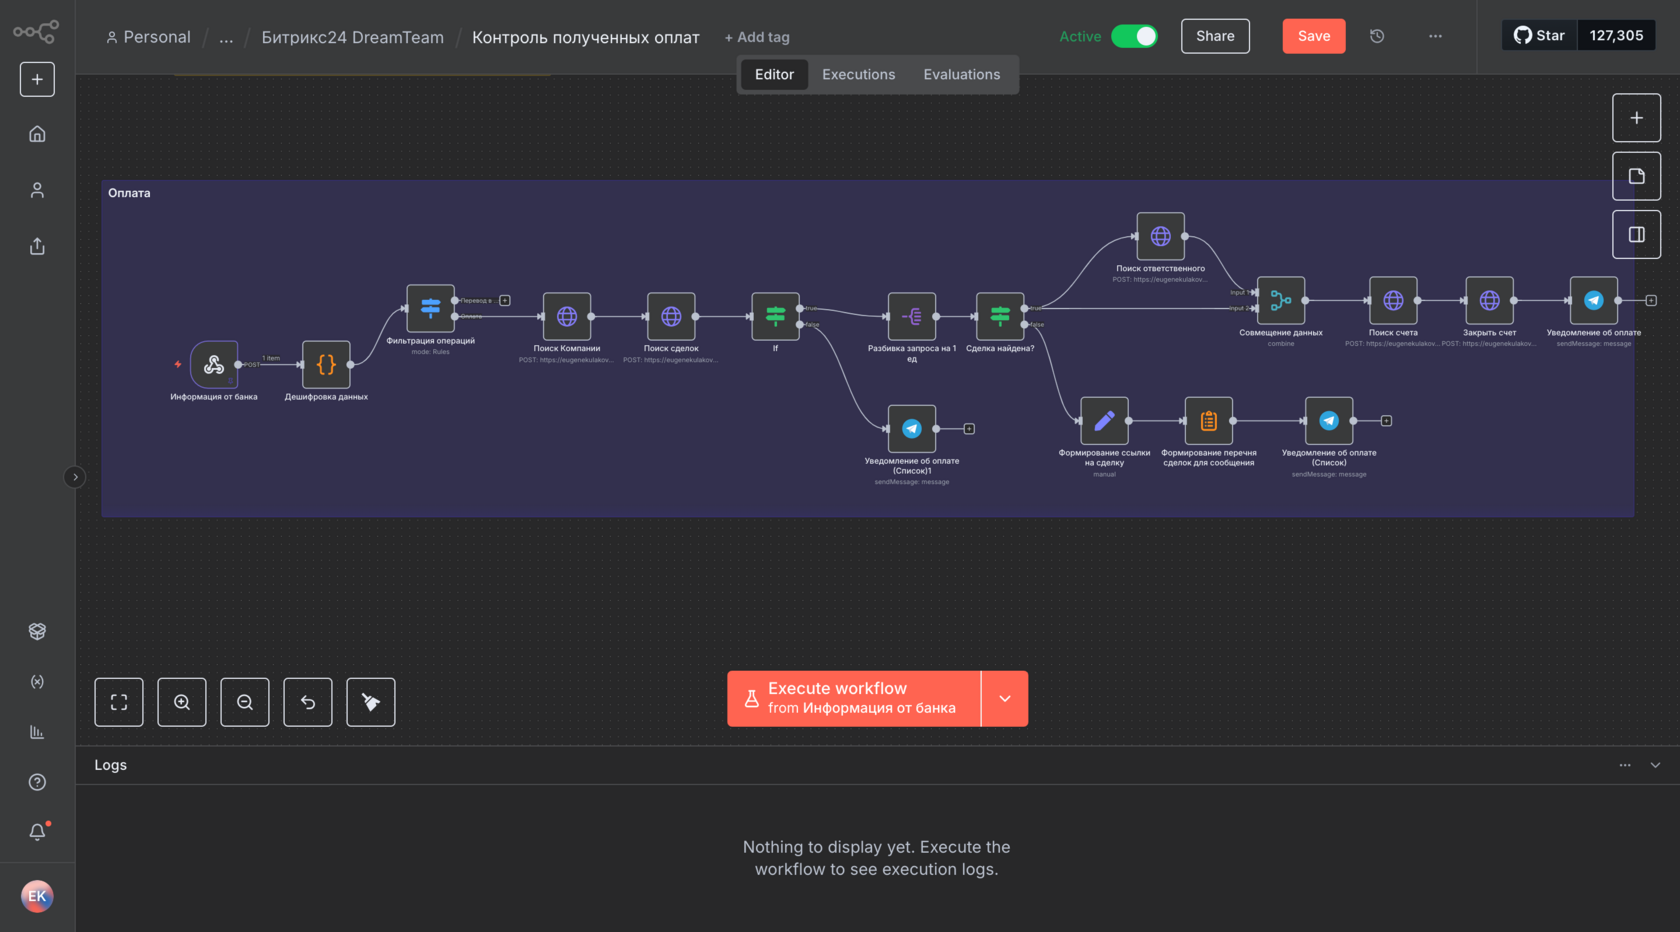This screenshot has width=1680, height=932.
Task: Click the Оплата sticky note title
Action: pyautogui.click(x=129, y=193)
